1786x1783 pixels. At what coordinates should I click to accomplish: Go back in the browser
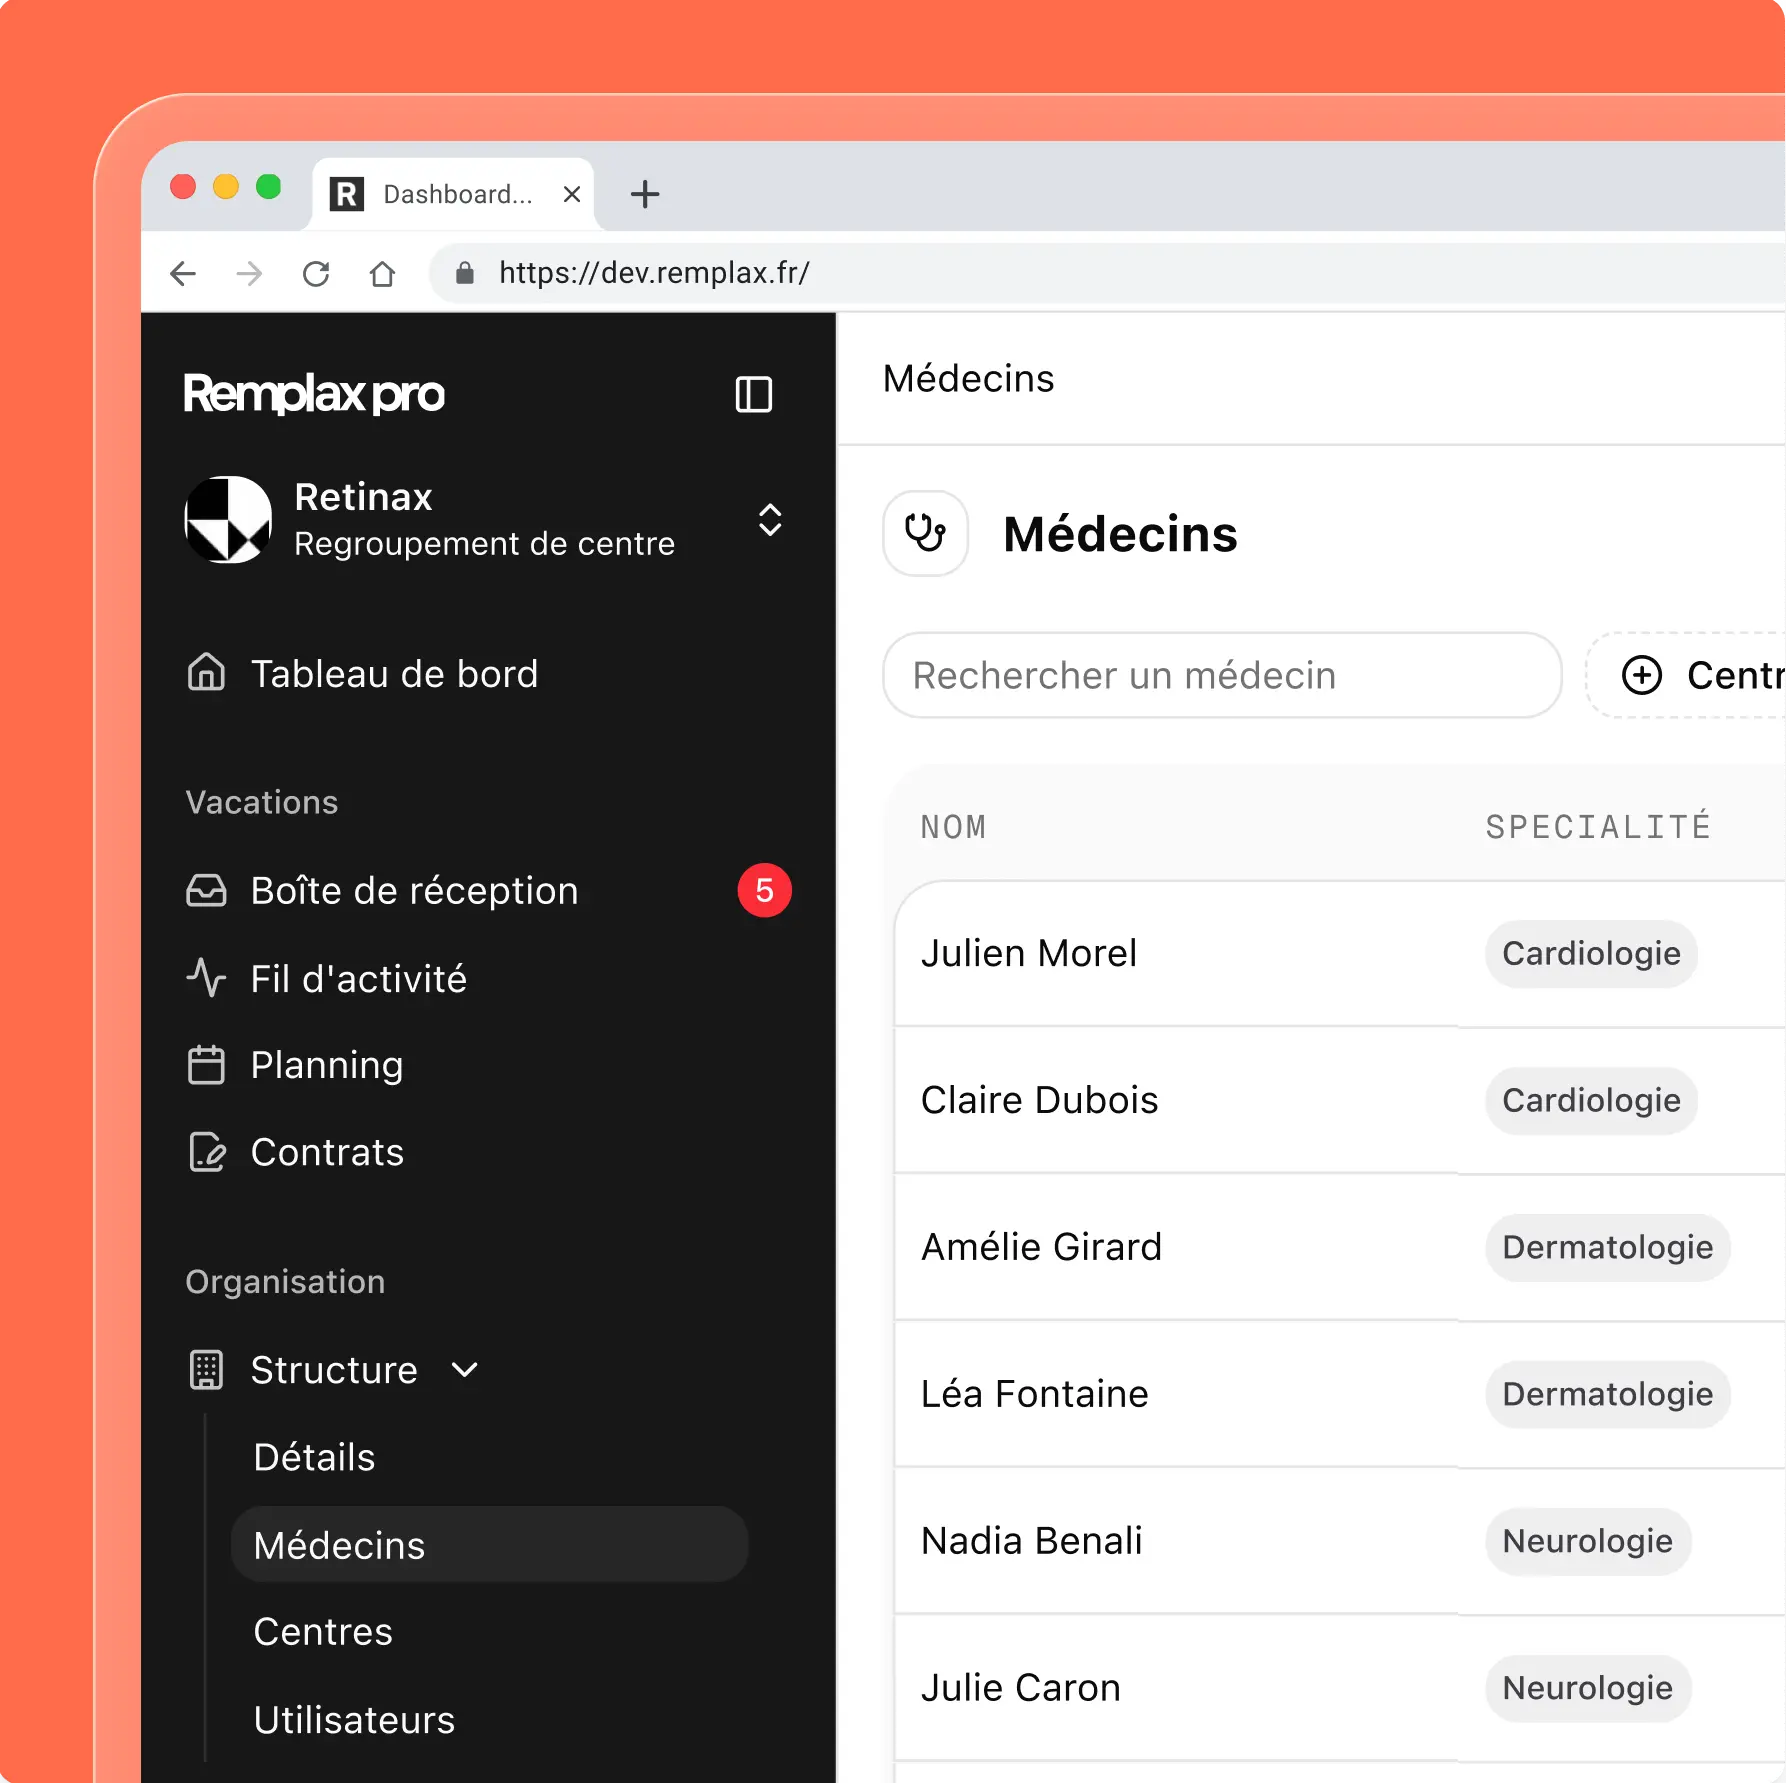point(183,273)
